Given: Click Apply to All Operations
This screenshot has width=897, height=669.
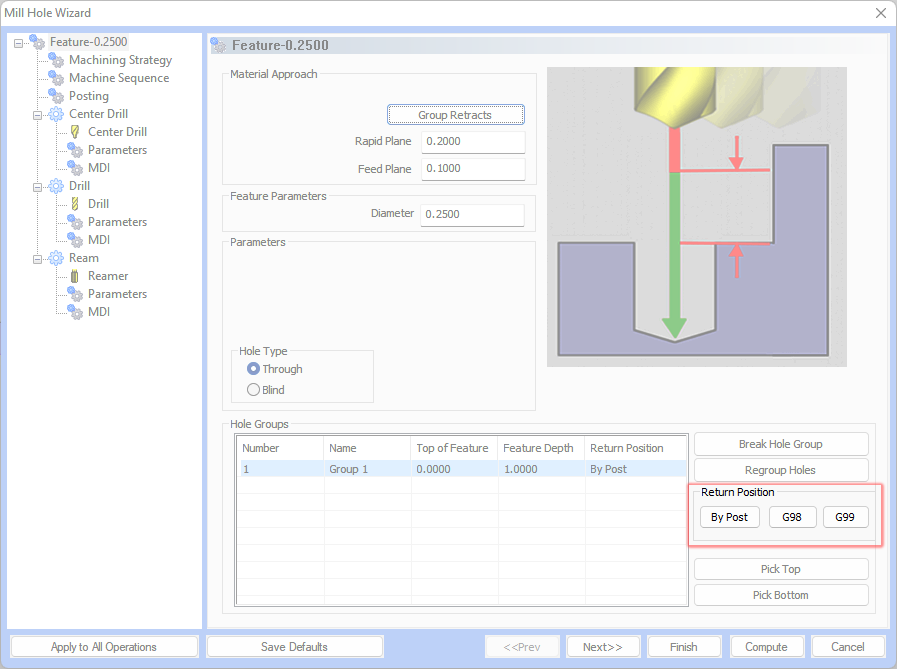Looking at the screenshot, I should click(x=104, y=647).
